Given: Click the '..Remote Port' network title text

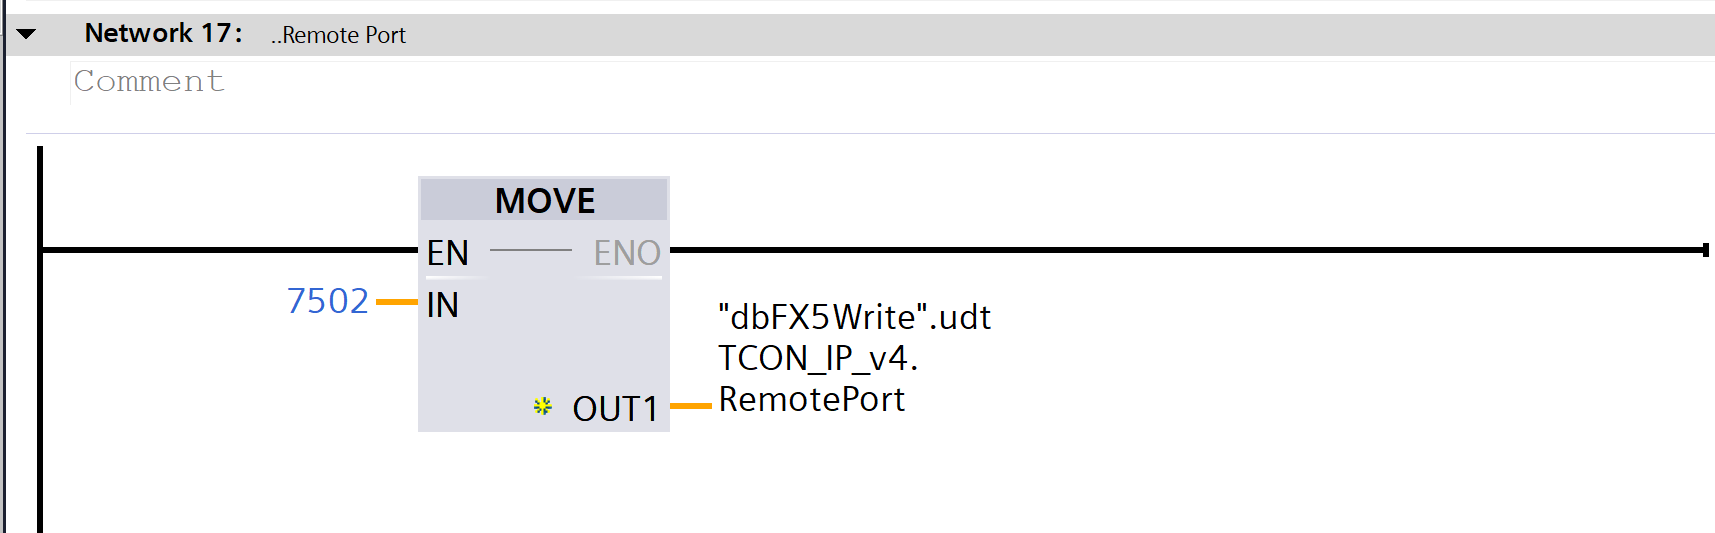Looking at the screenshot, I should coord(338,36).
